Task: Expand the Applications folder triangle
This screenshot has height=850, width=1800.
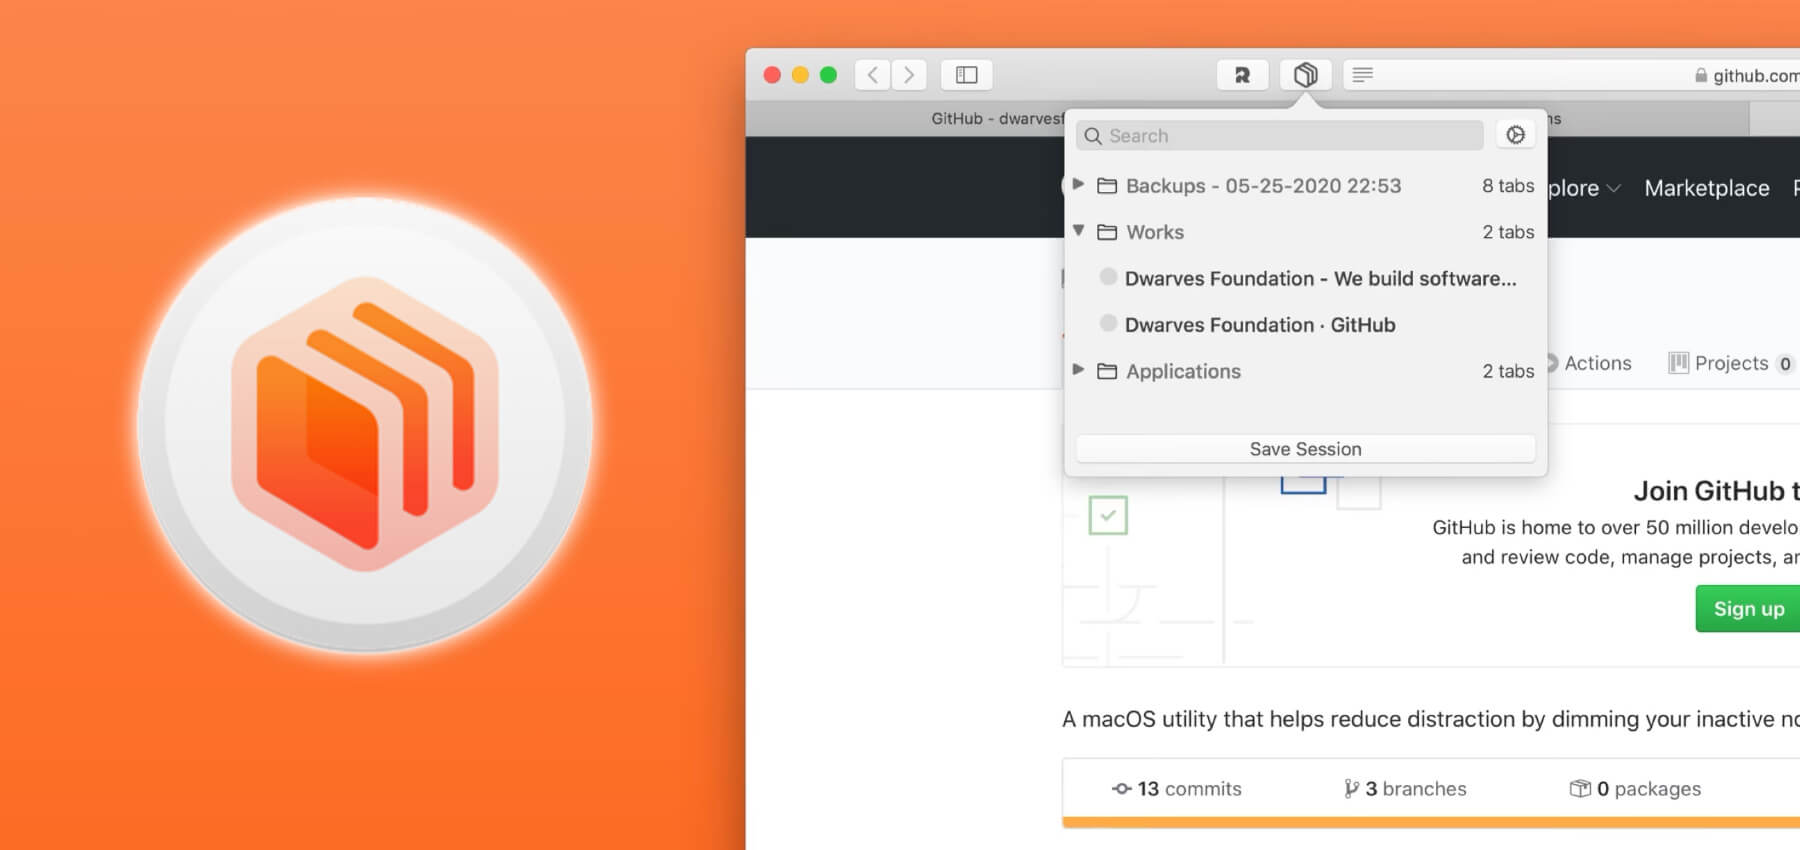Action: tap(1079, 370)
